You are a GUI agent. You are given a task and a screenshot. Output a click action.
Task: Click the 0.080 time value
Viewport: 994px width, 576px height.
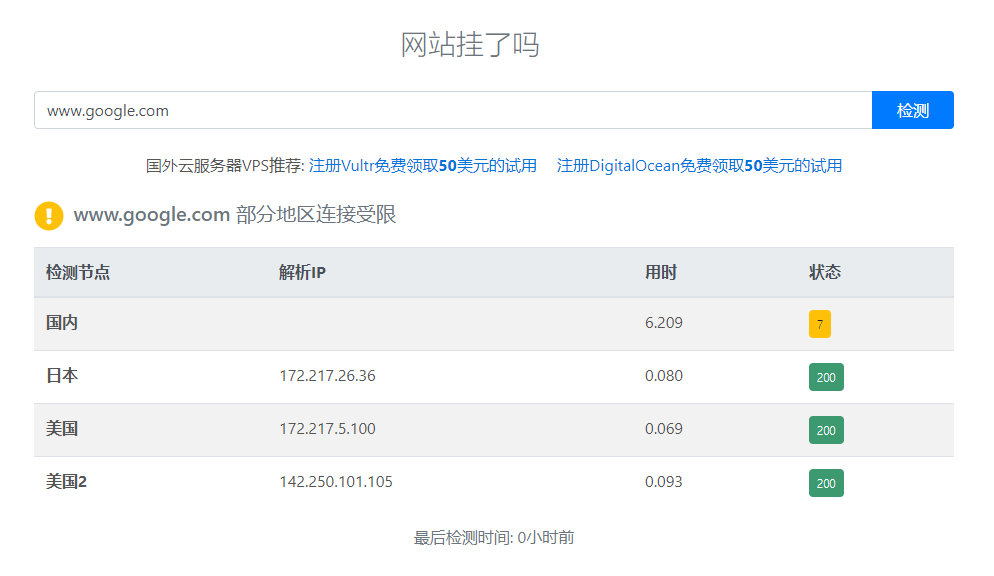(x=664, y=376)
